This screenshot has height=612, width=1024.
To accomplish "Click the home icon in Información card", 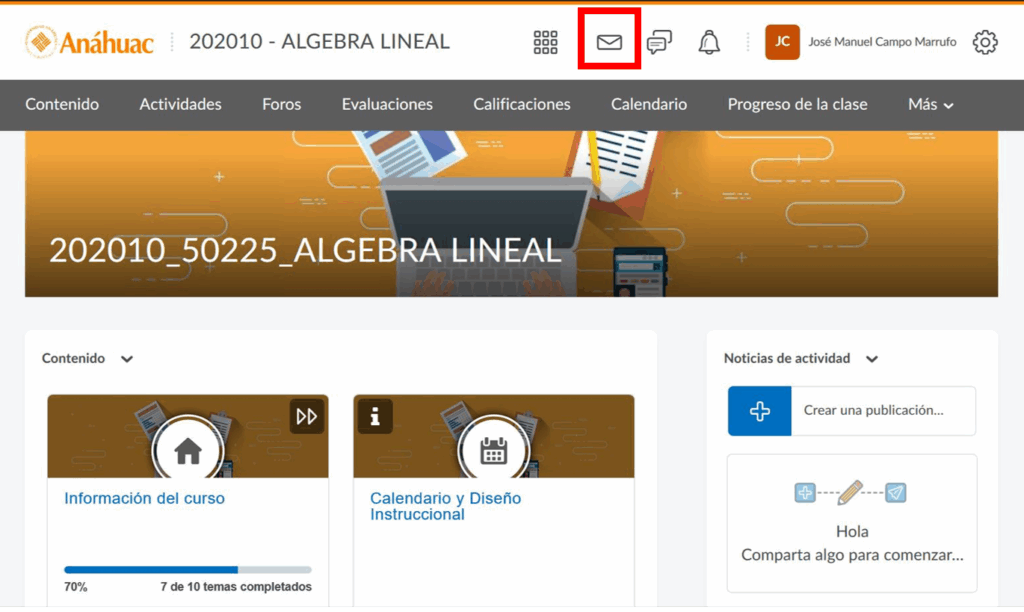I will coord(188,452).
